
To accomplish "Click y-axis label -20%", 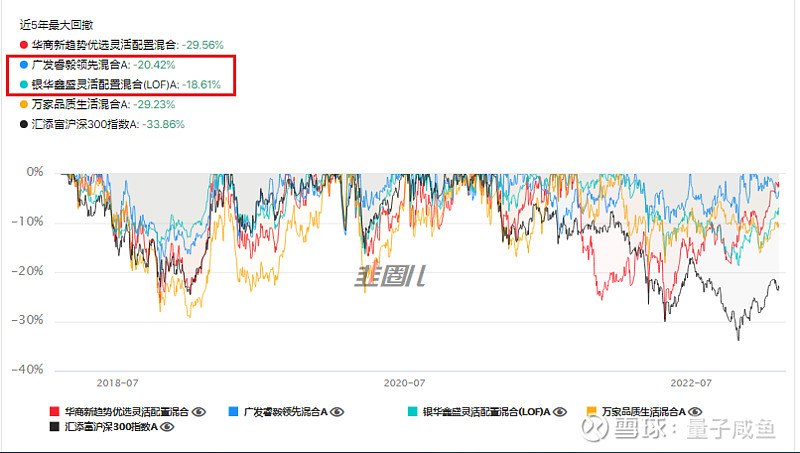I will pyautogui.click(x=28, y=271).
